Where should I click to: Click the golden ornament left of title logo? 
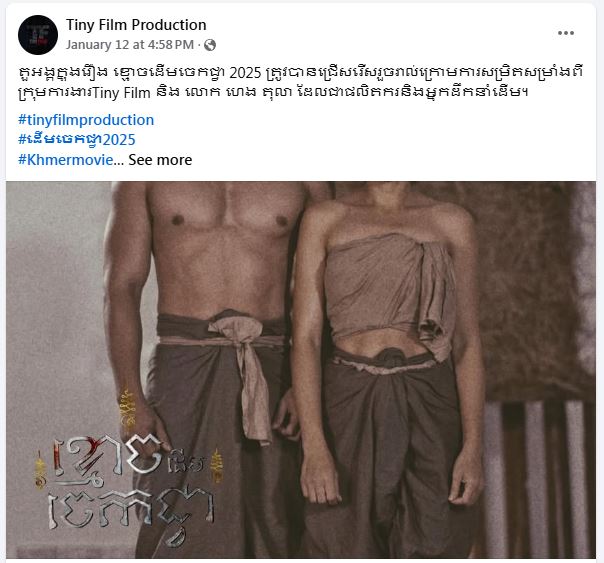point(39,471)
